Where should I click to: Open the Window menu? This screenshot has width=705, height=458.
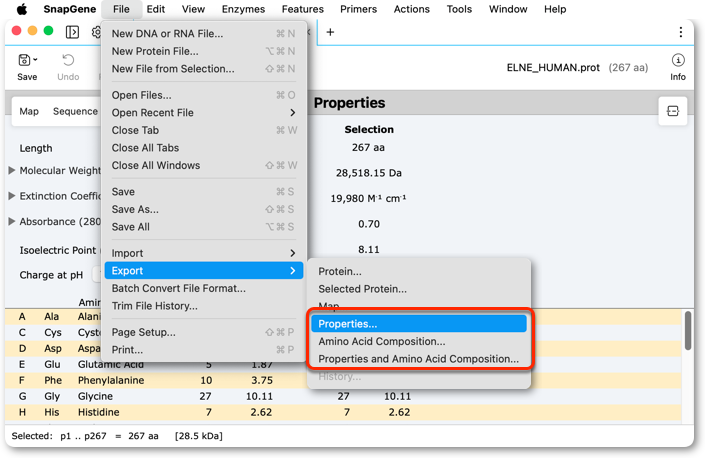[x=508, y=9]
